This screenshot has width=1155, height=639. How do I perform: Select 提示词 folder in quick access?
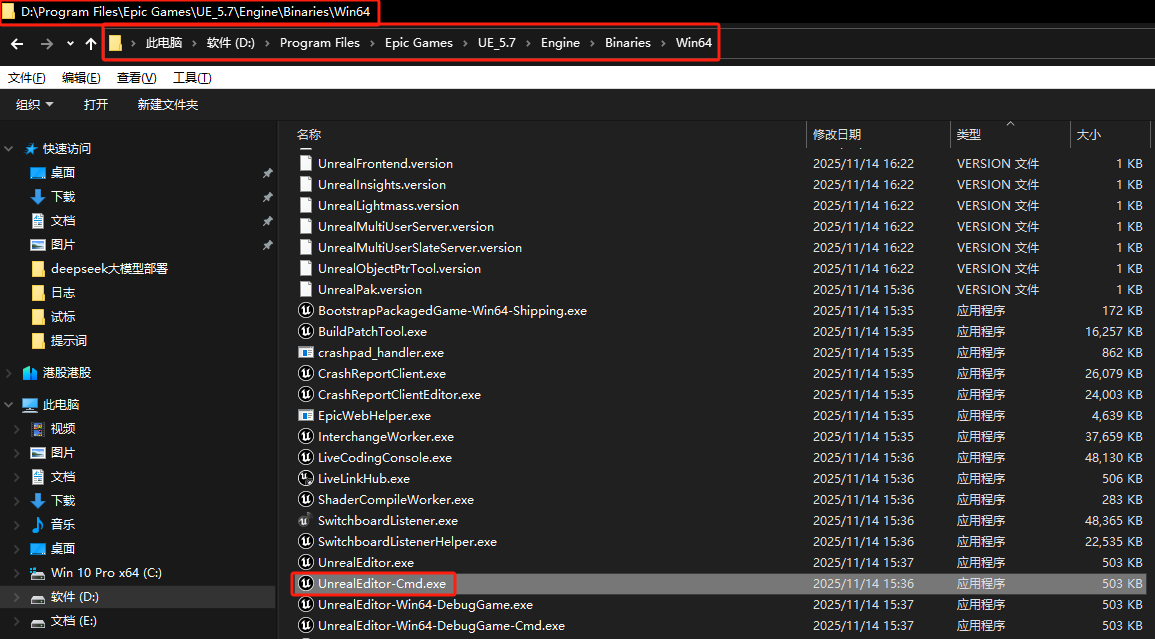(x=69, y=341)
